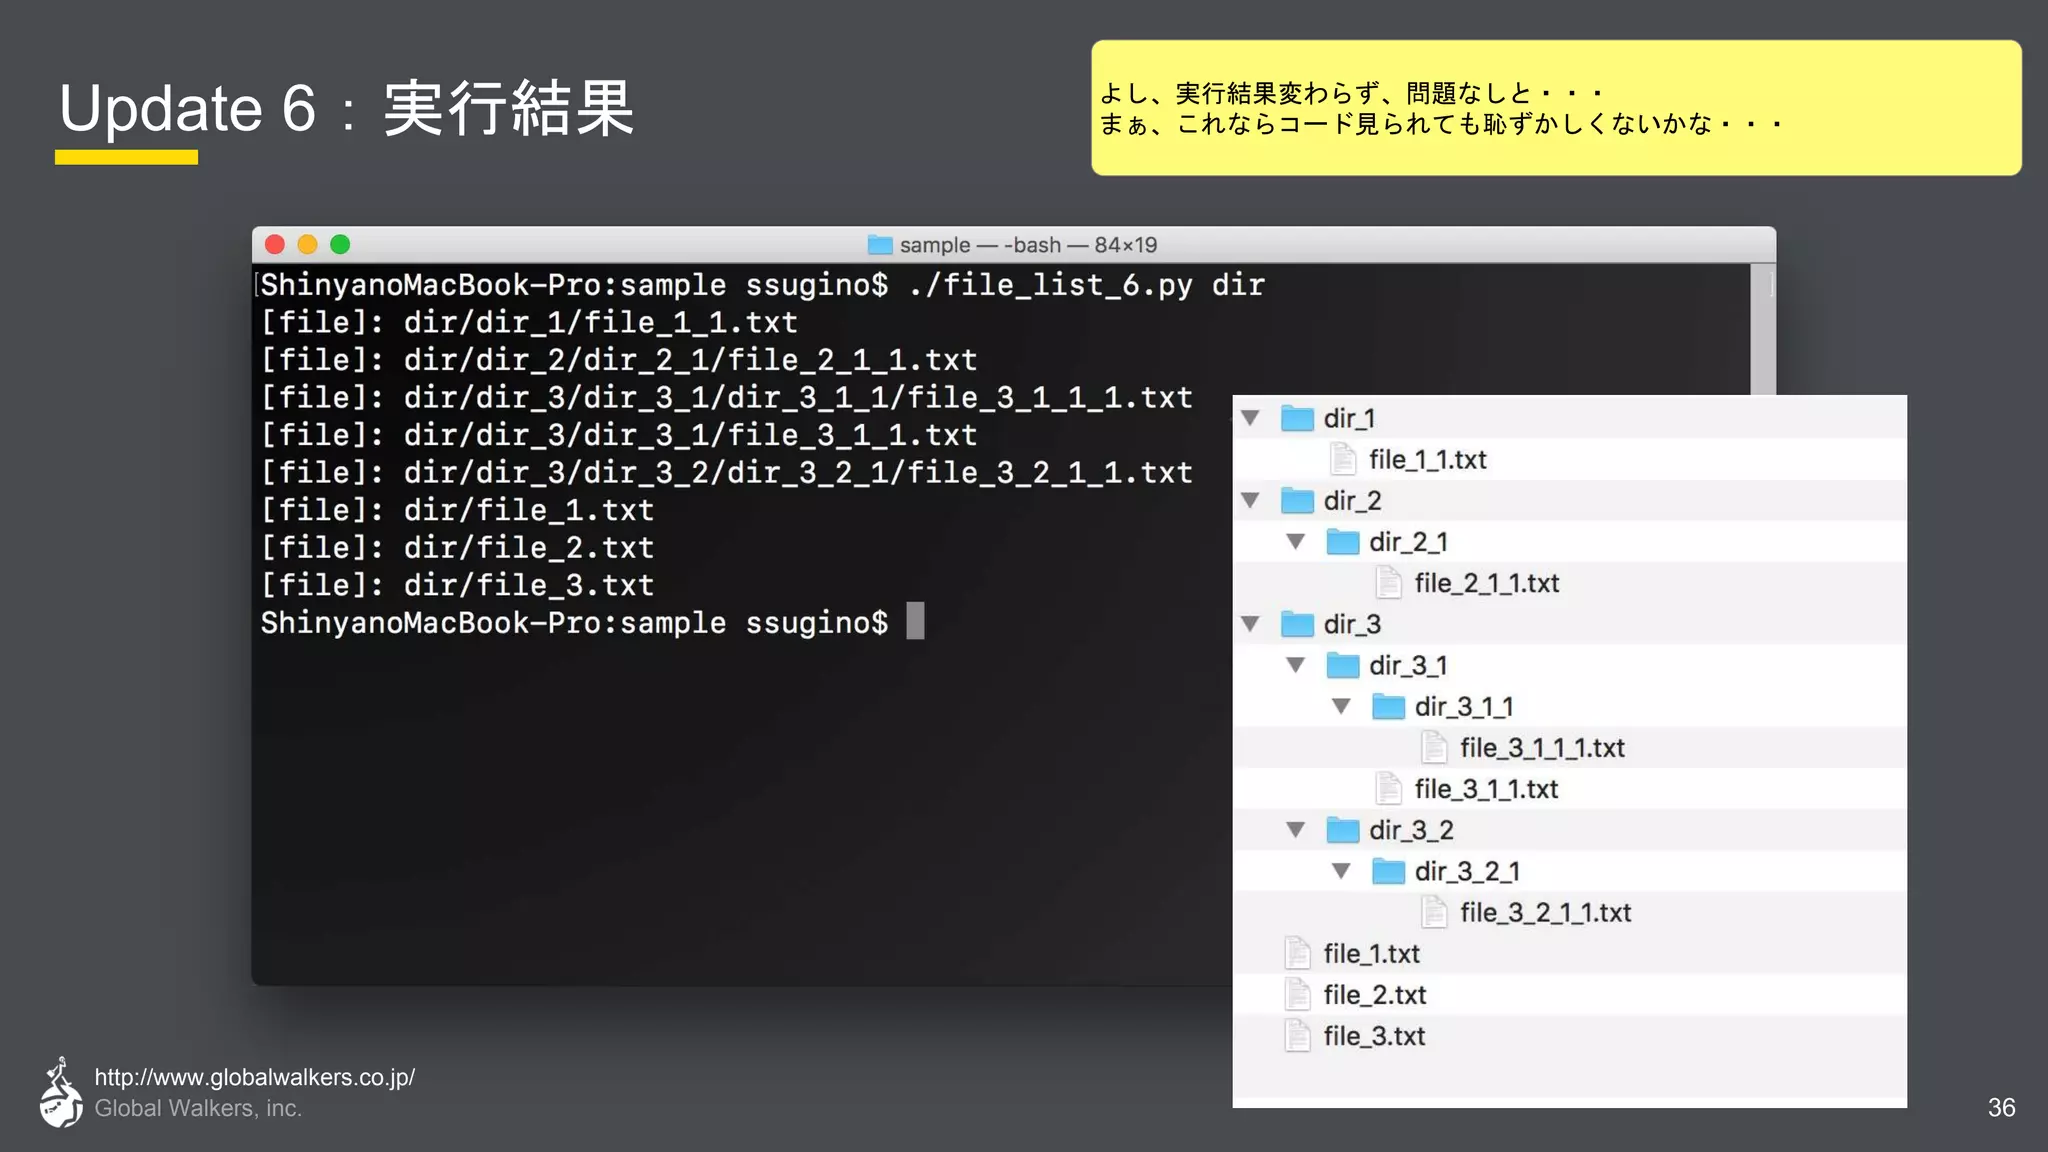This screenshot has height=1152, width=2048.
Task: Click the terminal's yellow minimize button
Action: [307, 245]
